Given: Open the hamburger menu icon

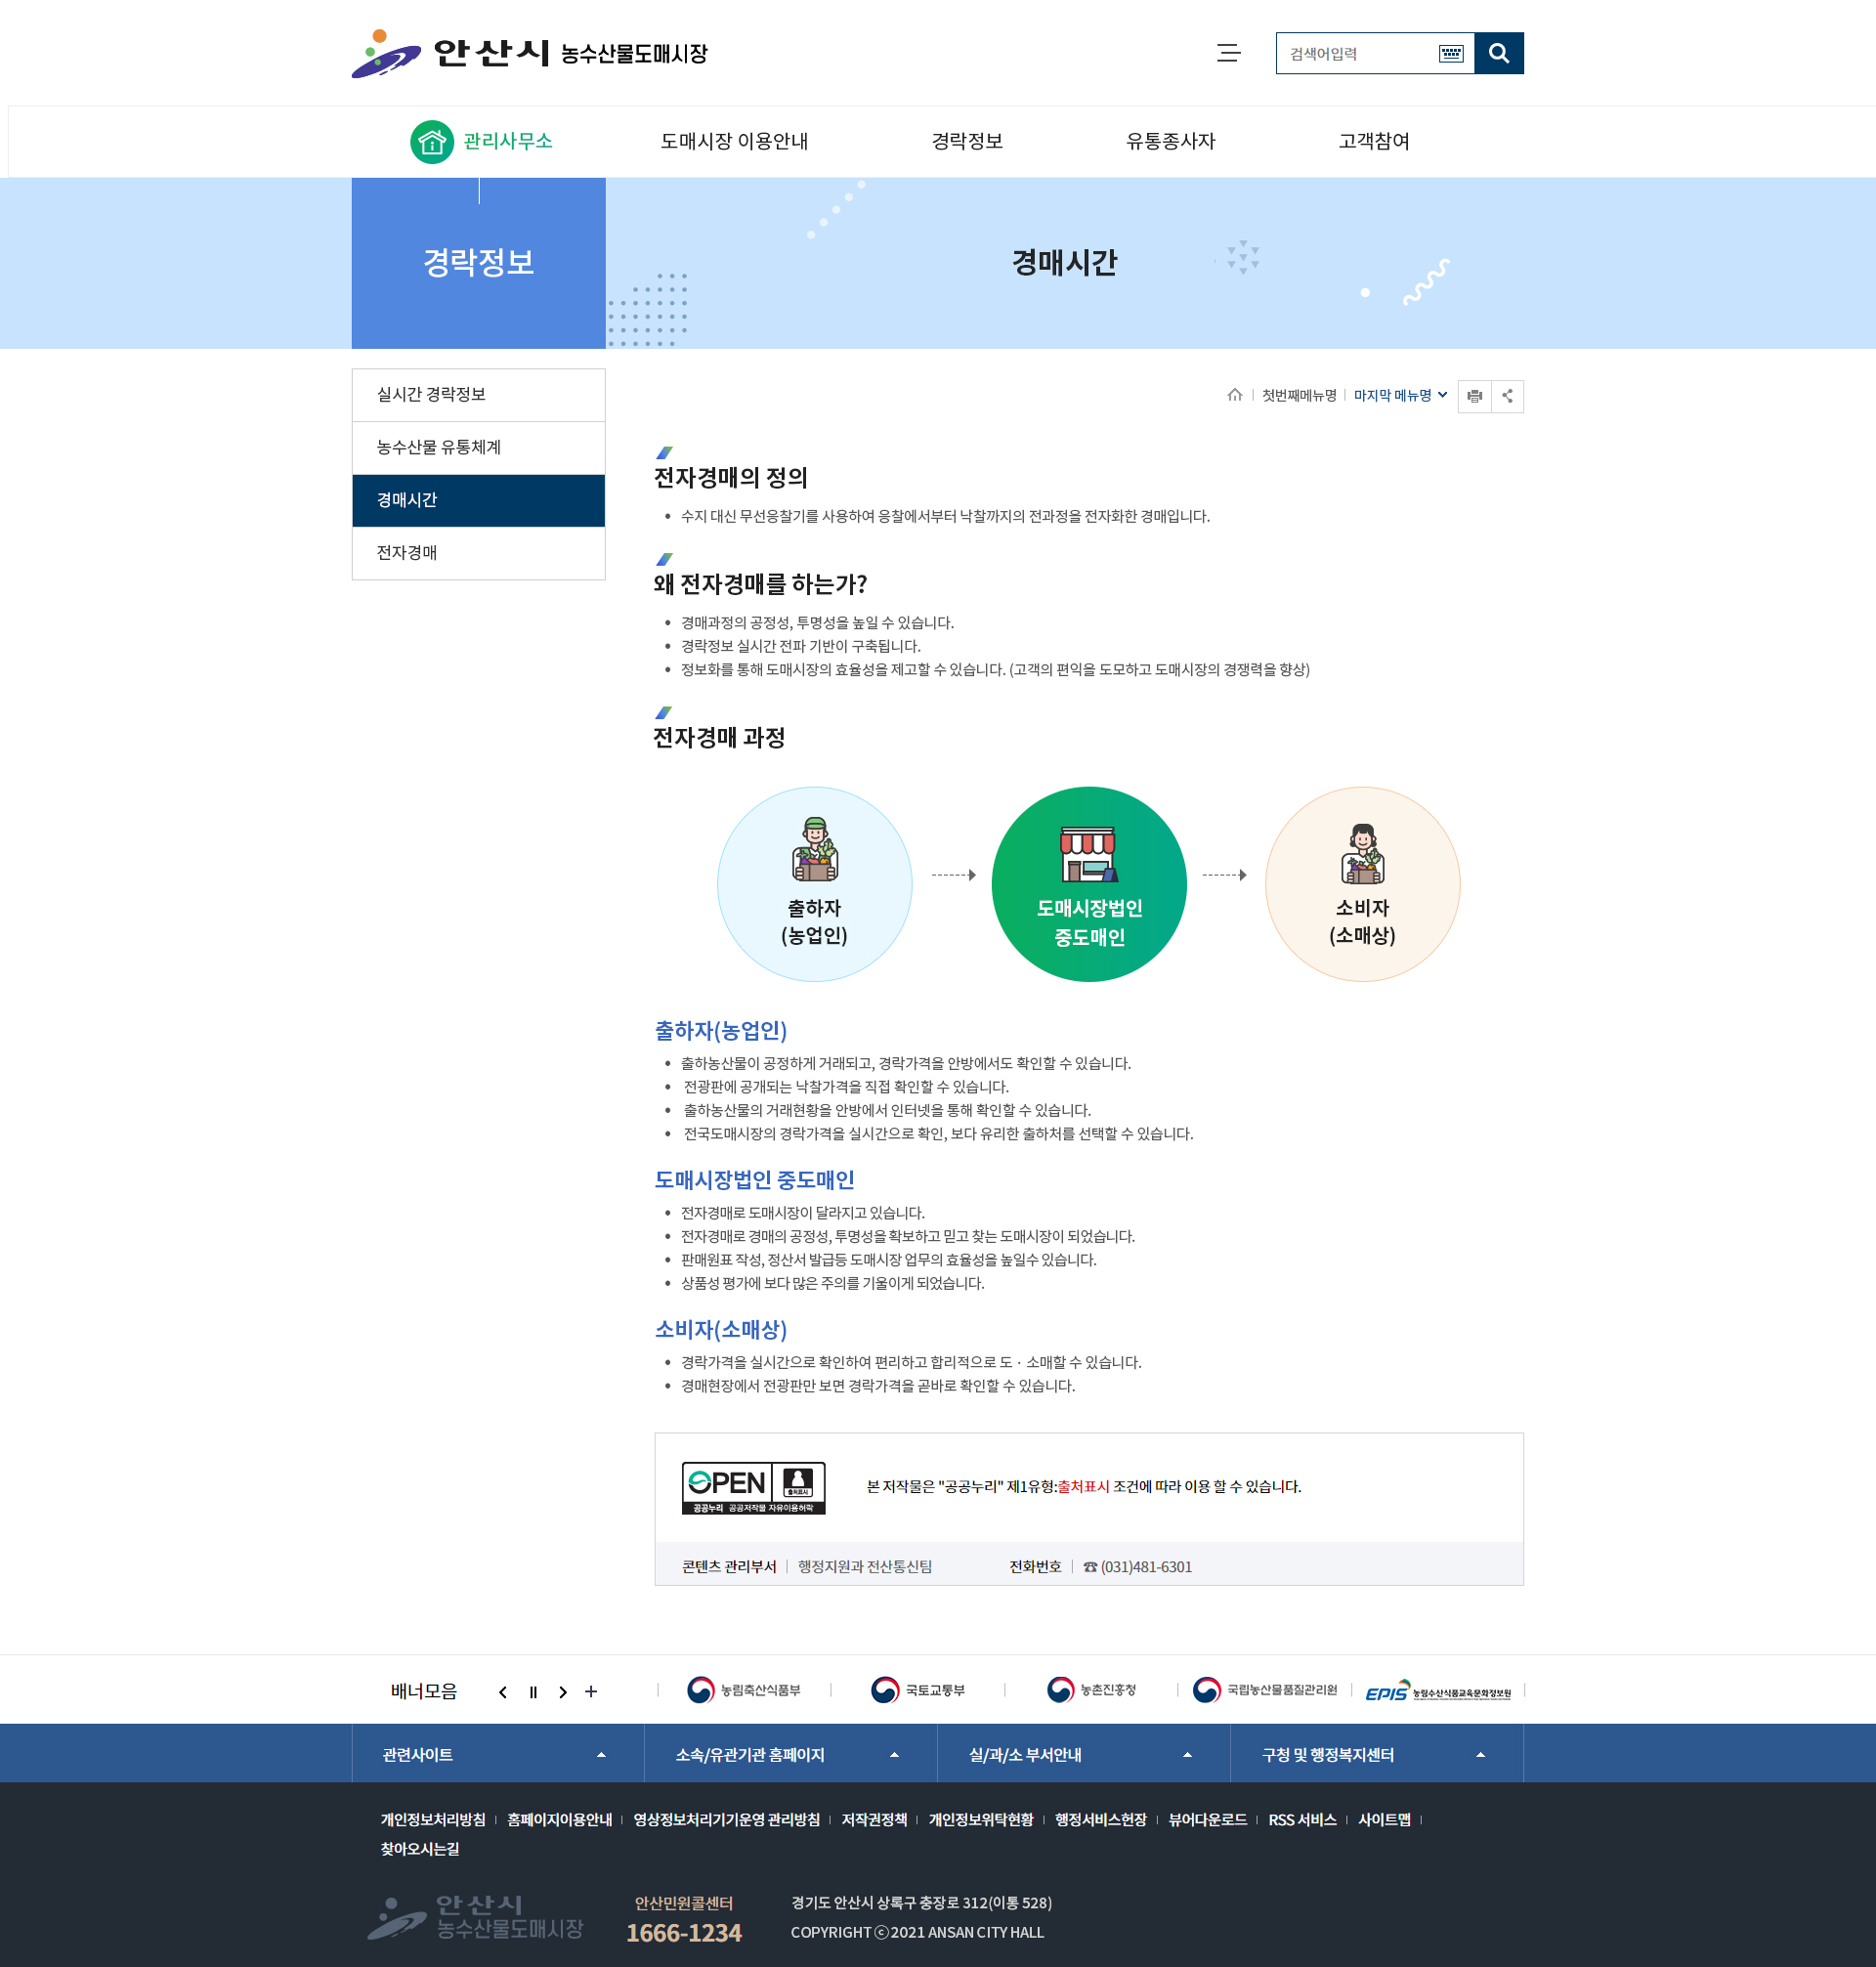Looking at the screenshot, I should pos(1228,53).
